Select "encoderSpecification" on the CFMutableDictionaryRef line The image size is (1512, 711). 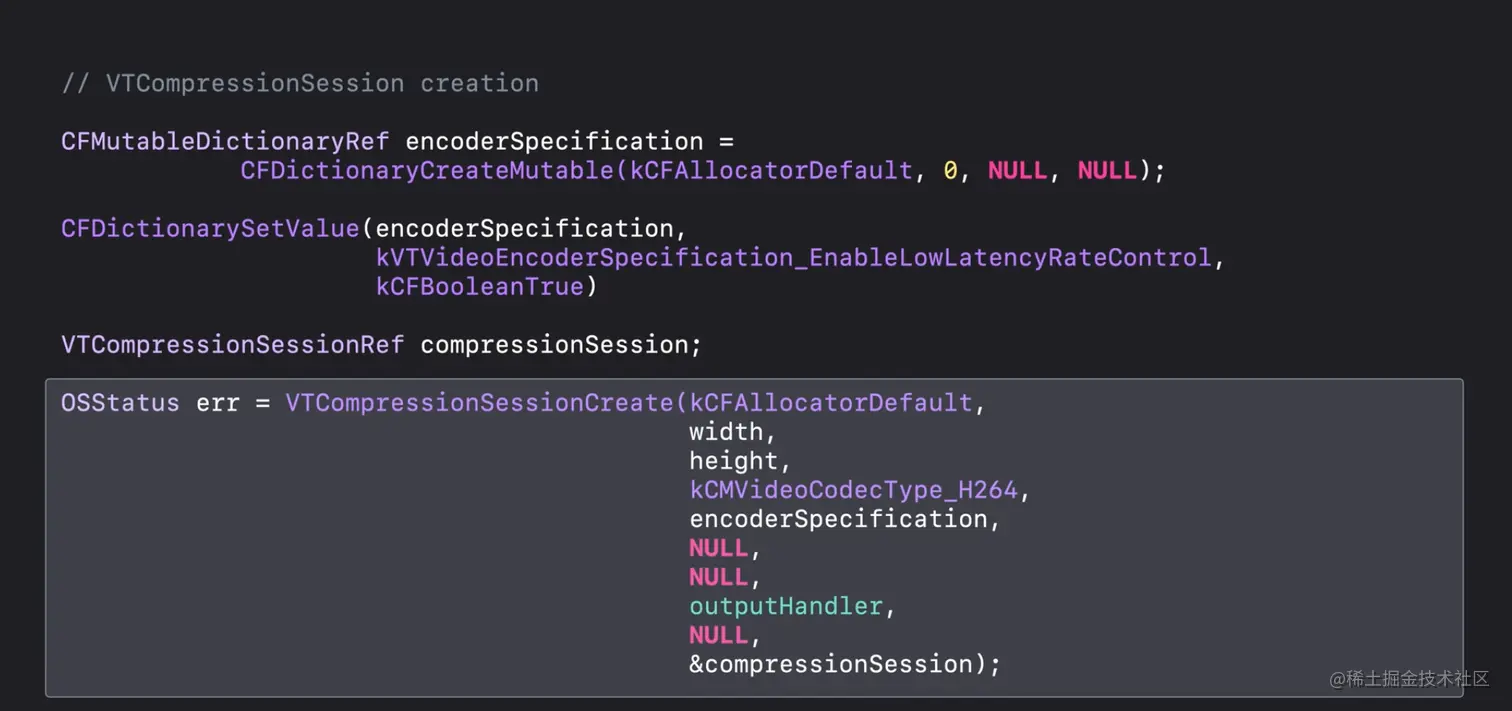[554, 142]
